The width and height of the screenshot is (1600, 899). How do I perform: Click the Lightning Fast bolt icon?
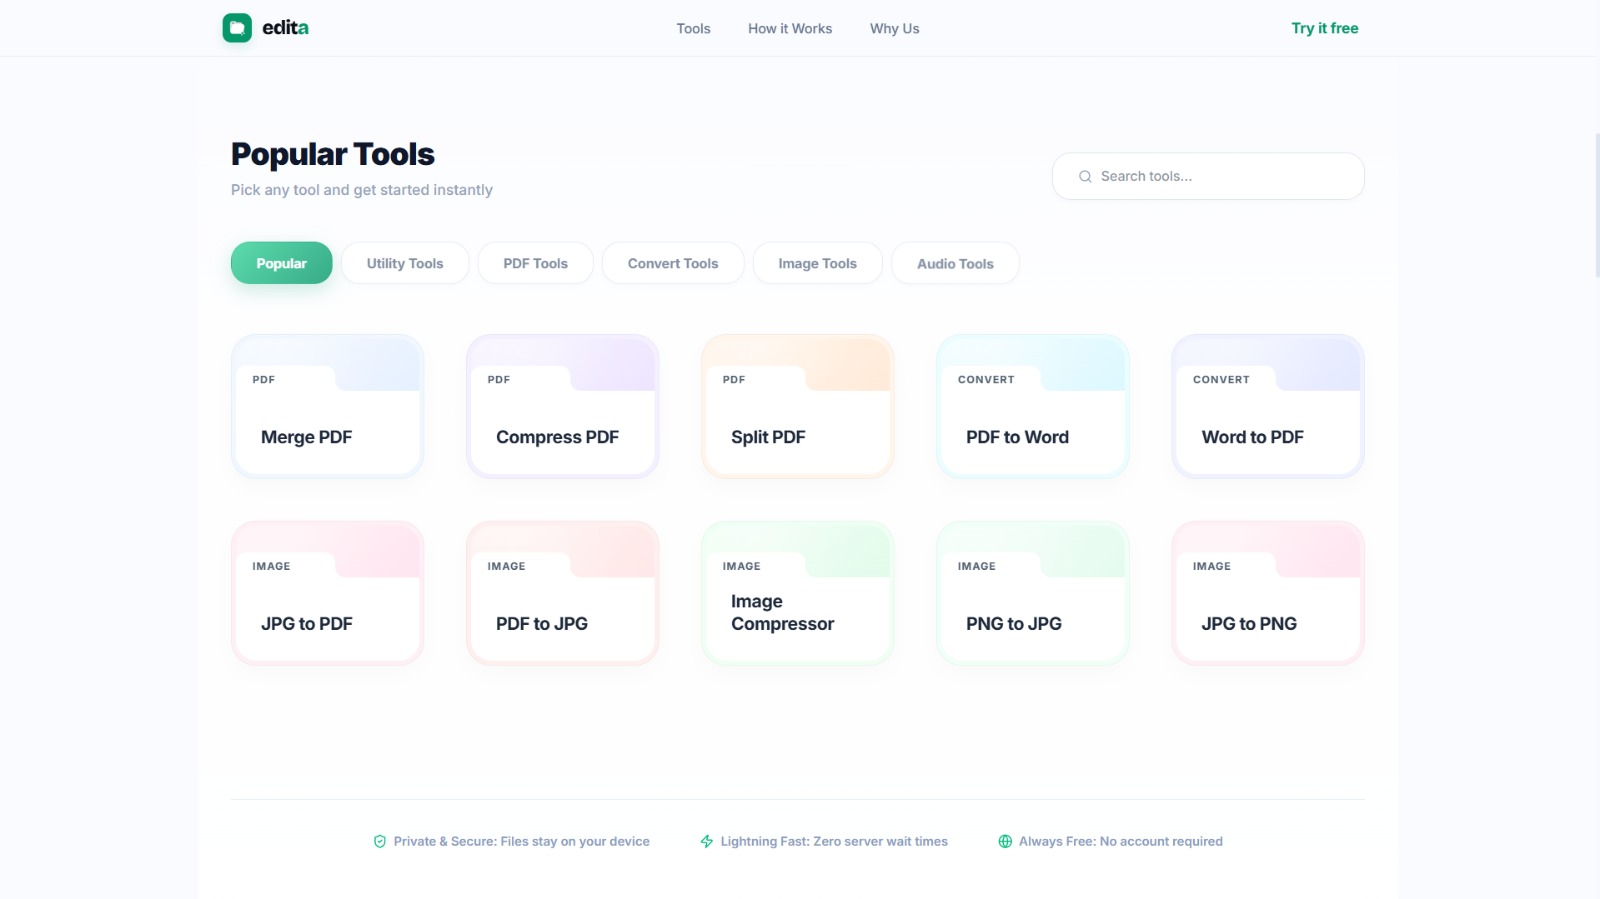pos(707,842)
